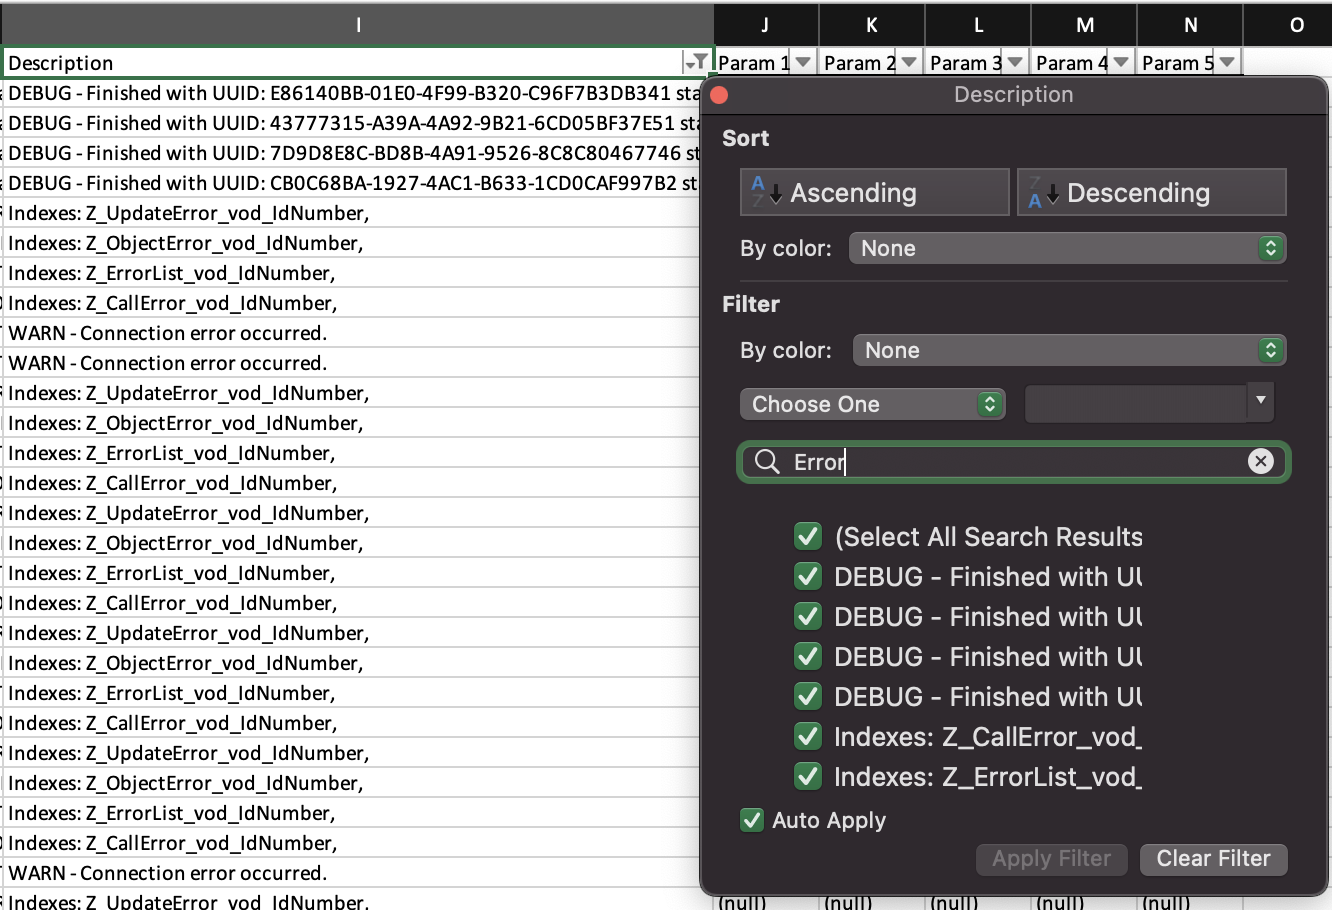
Task: Open the Param 5 filter dropdown
Action: pyautogui.click(x=1227, y=63)
